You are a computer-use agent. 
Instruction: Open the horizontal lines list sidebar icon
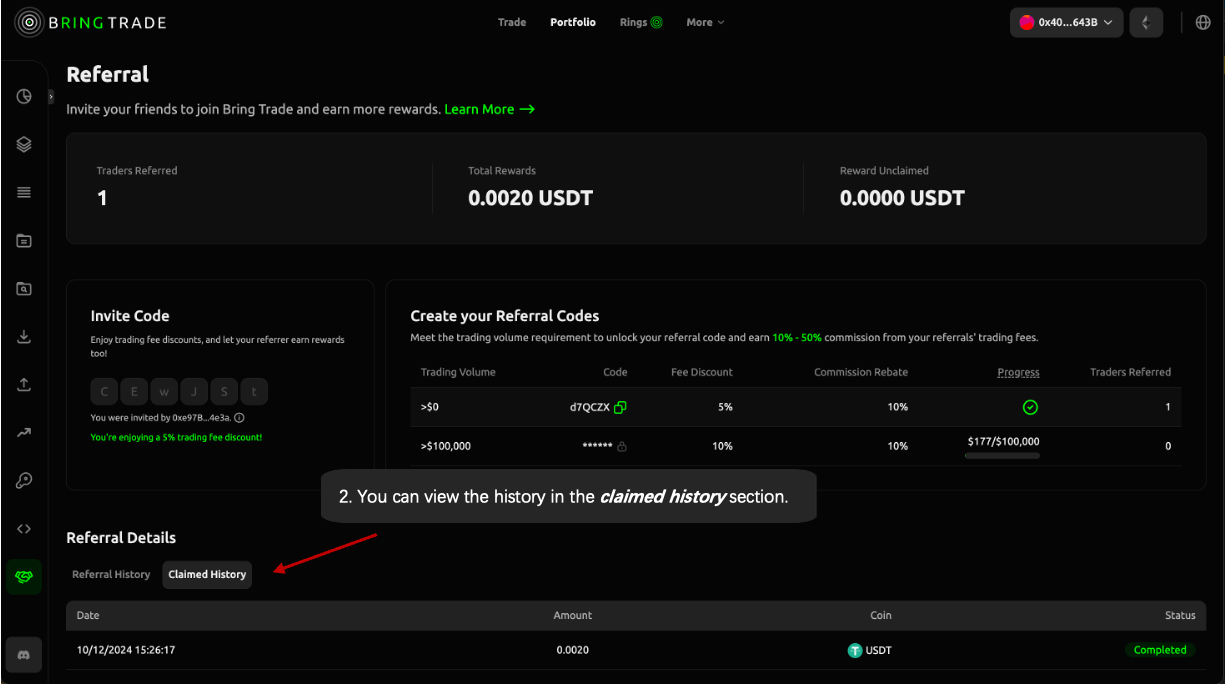click(24, 192)
